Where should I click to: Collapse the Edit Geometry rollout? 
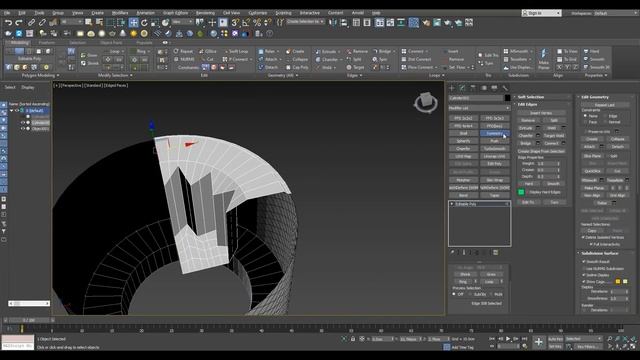pos(595,97)
